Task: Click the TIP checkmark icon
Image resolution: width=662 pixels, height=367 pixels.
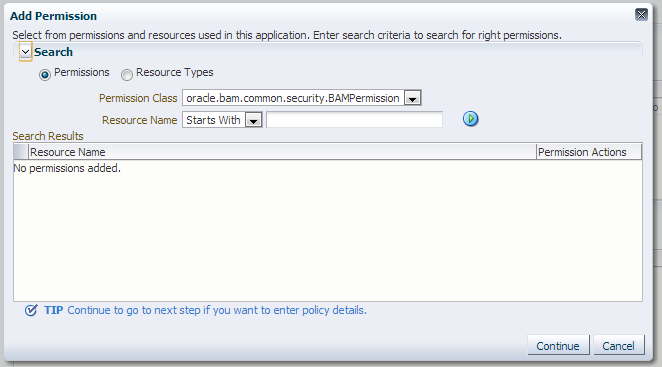Action: pos(31,310)
